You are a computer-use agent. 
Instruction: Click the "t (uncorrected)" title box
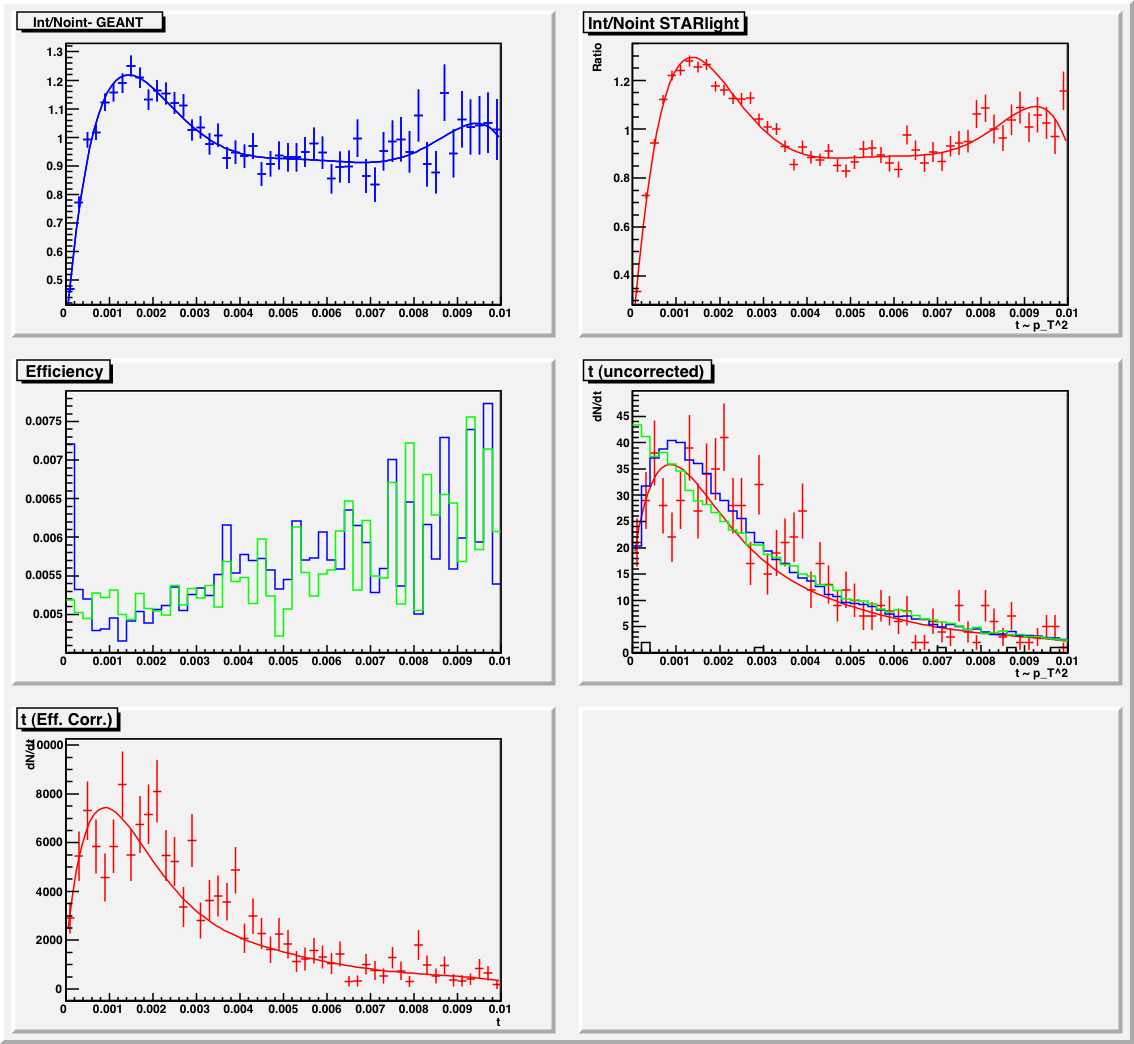(646, 371)
